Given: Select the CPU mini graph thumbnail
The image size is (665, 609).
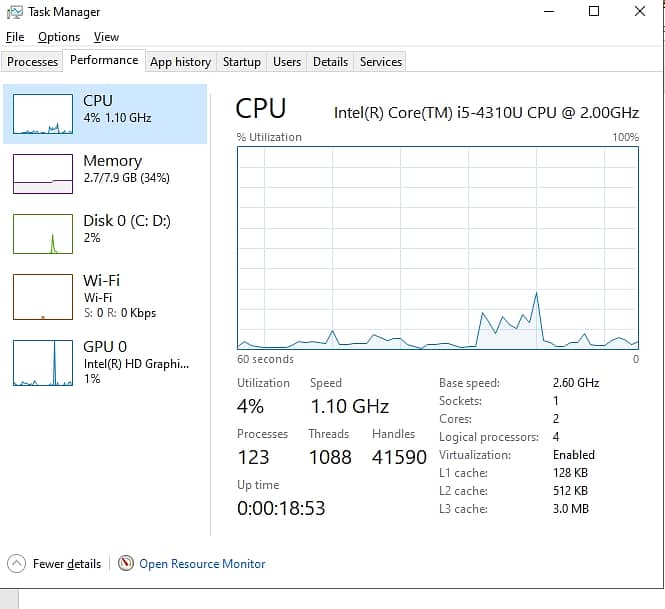Looking at the screenshot, I should (43, 114).
